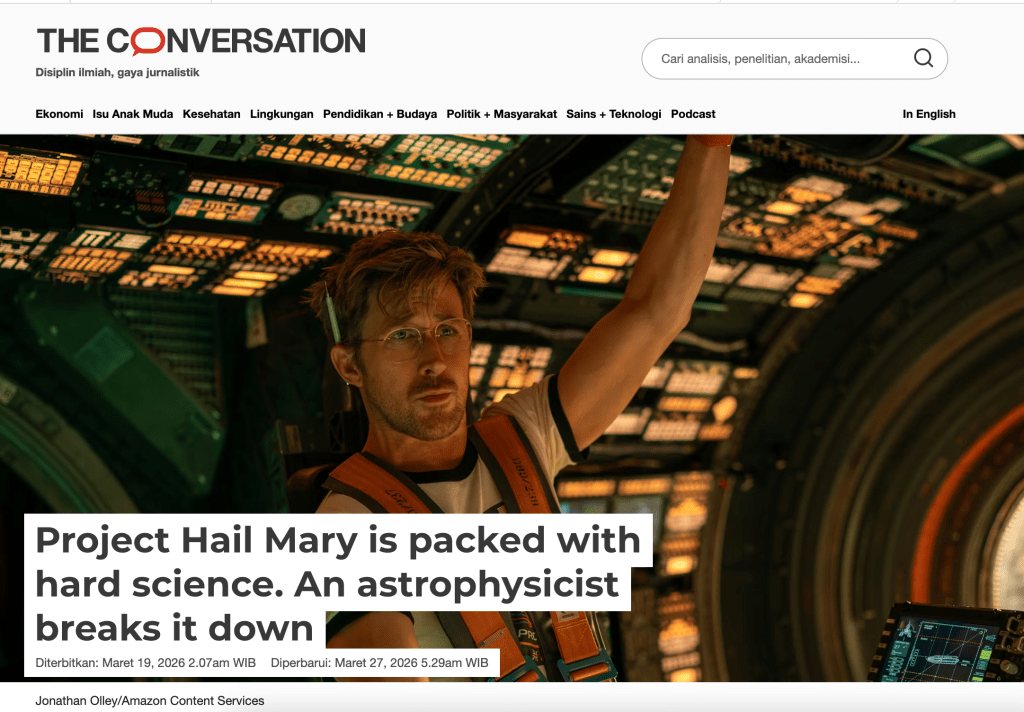This screenshot has height=712, width=1024.
Task: Switch to the In English edition
Action: point(928,114)
